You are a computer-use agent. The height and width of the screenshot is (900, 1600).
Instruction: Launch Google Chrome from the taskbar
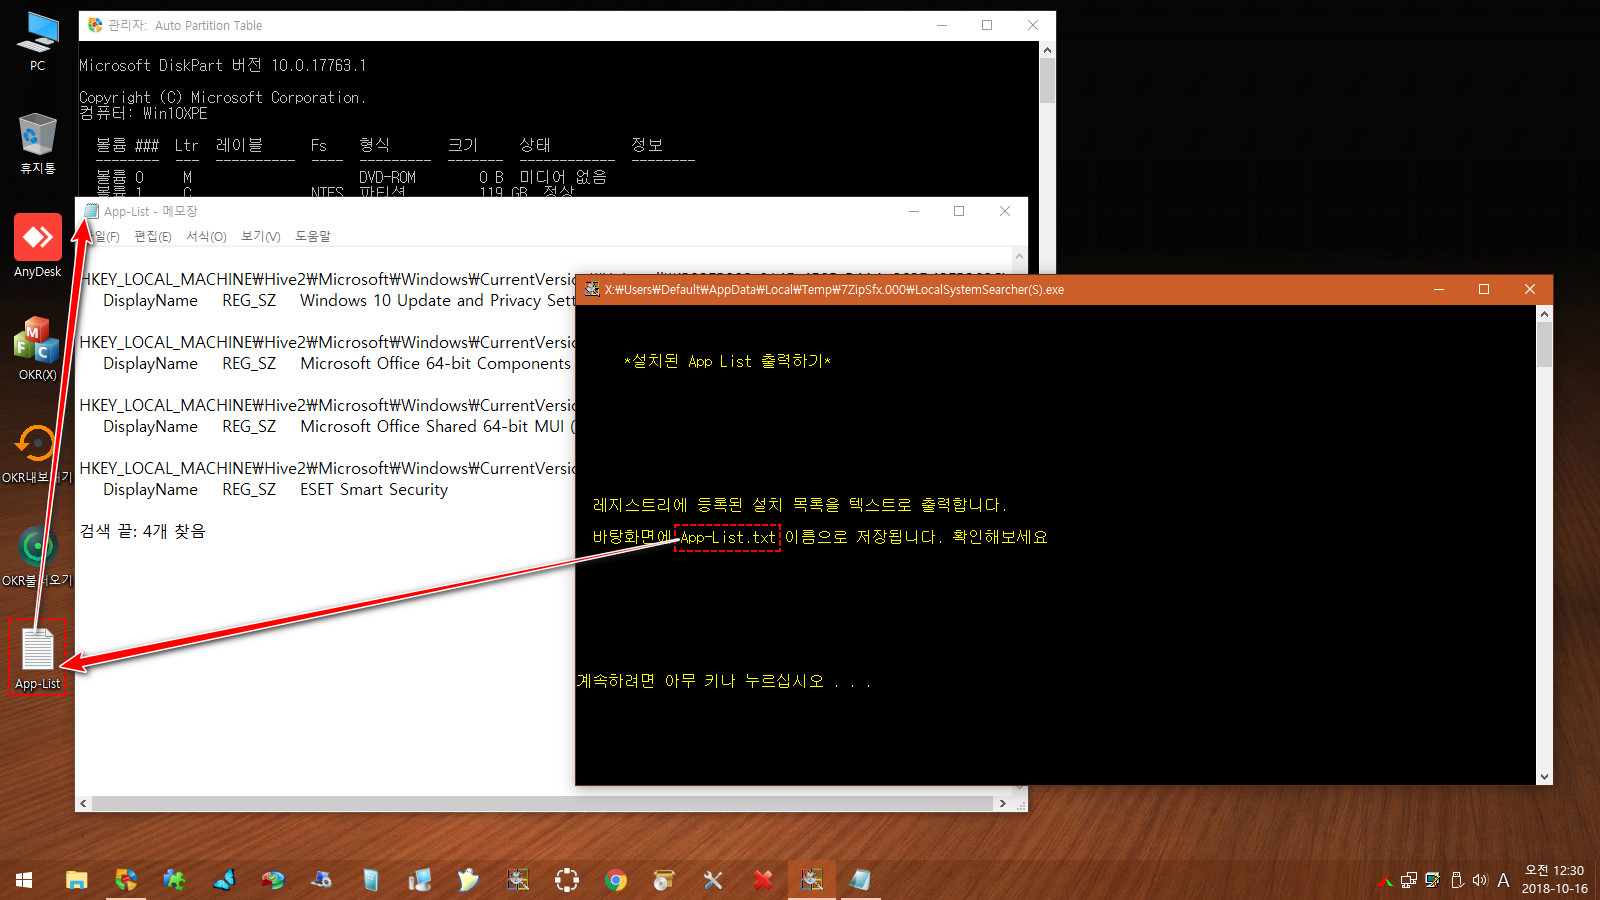615,880
